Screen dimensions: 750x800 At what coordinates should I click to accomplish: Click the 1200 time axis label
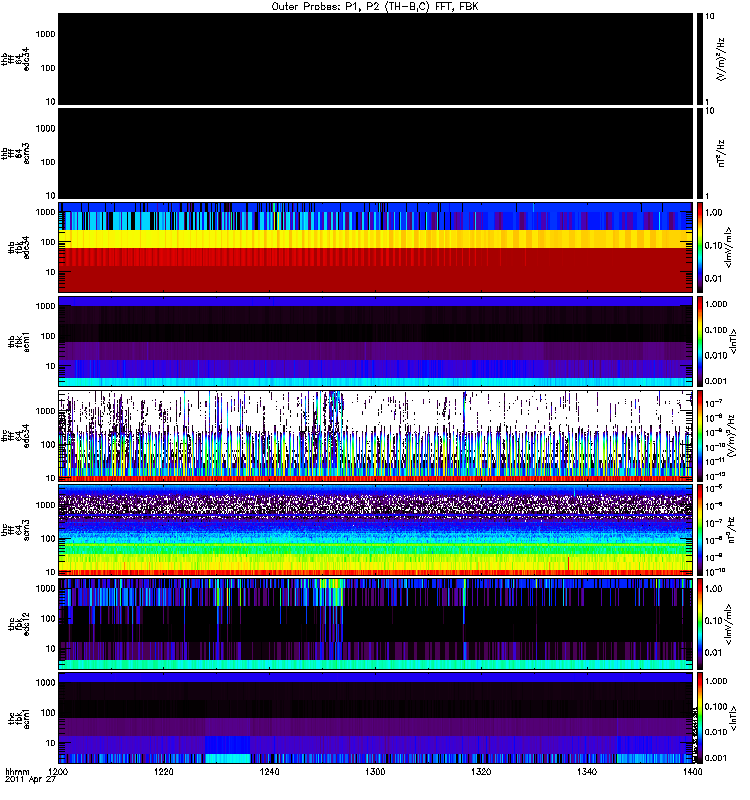click(58, 771)
